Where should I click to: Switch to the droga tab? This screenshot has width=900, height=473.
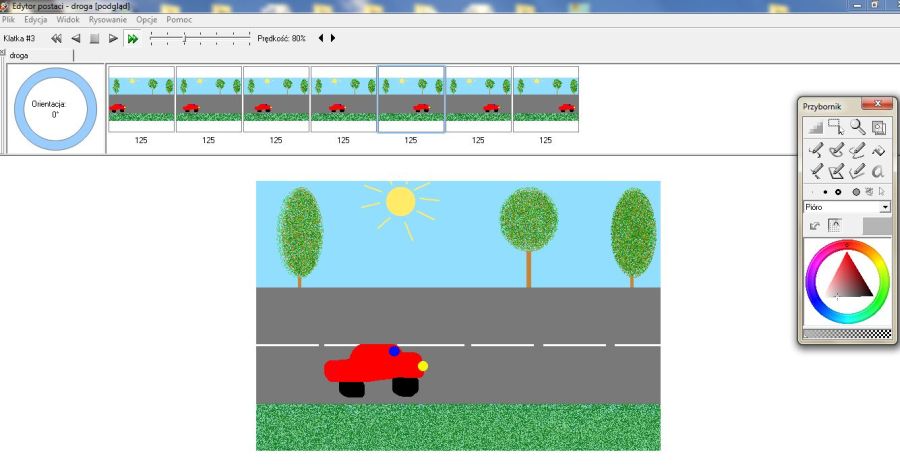[x=19, y=56]
